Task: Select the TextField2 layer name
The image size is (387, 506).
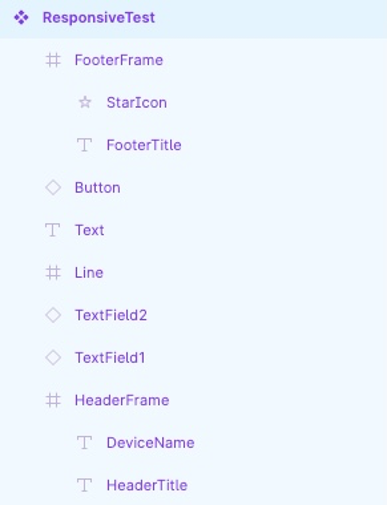Action: [111, 315]
